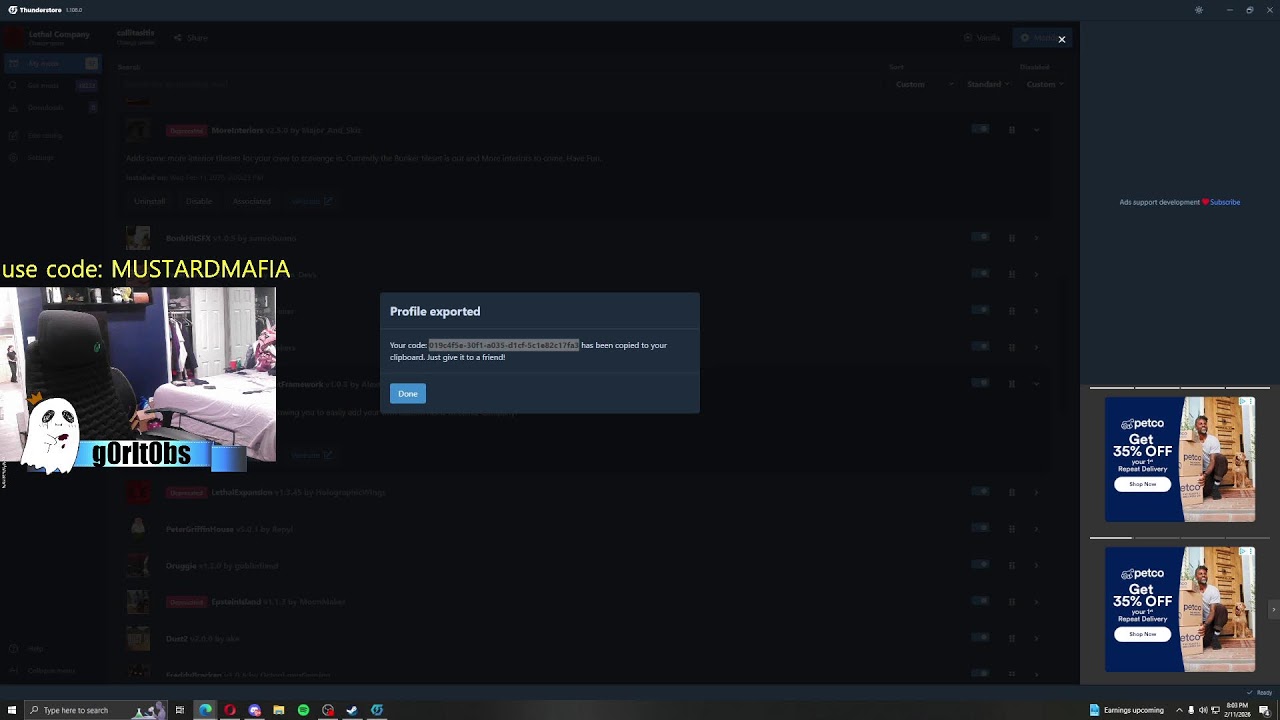Click the BonkHitSFX mod thumbnail
Screen dimensions: 1280x720
click(x=138, y=238)
